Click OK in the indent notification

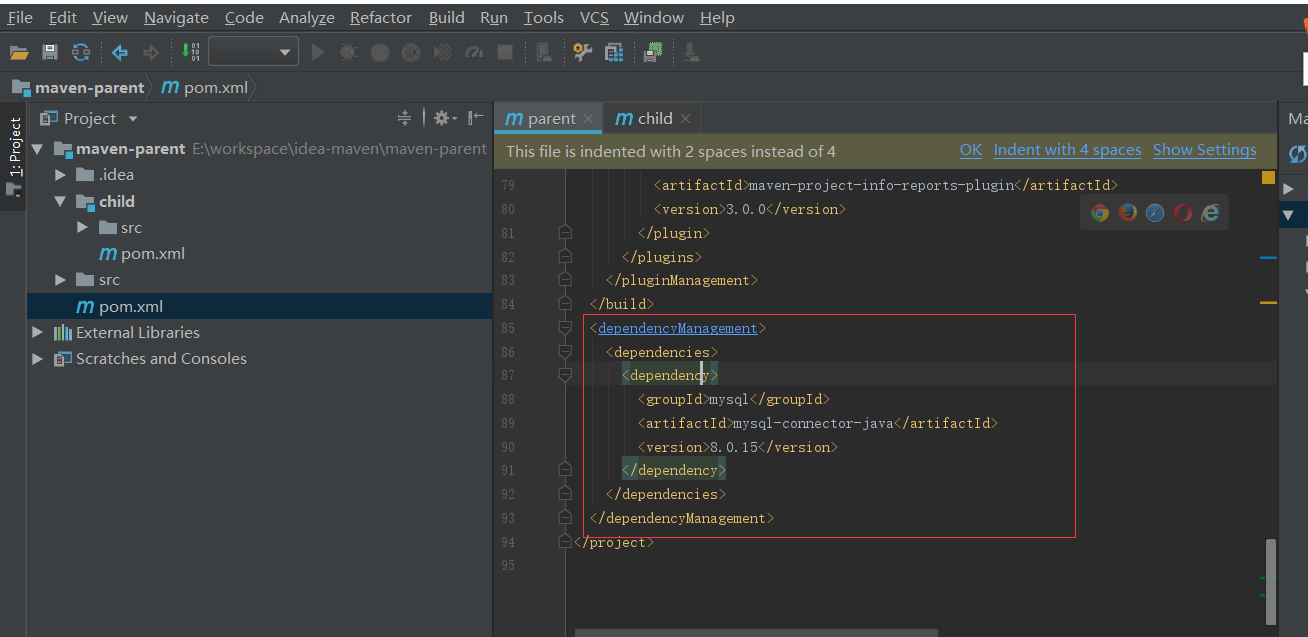[971, 150]
